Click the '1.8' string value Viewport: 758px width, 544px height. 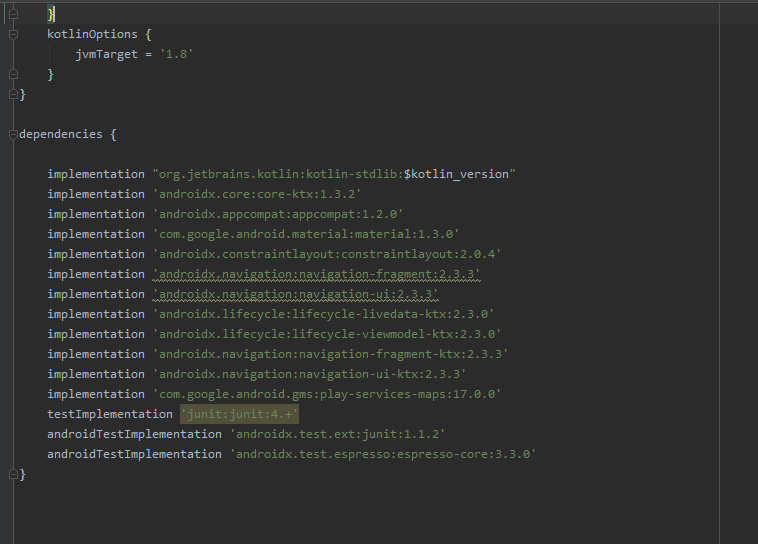point(176,54)
